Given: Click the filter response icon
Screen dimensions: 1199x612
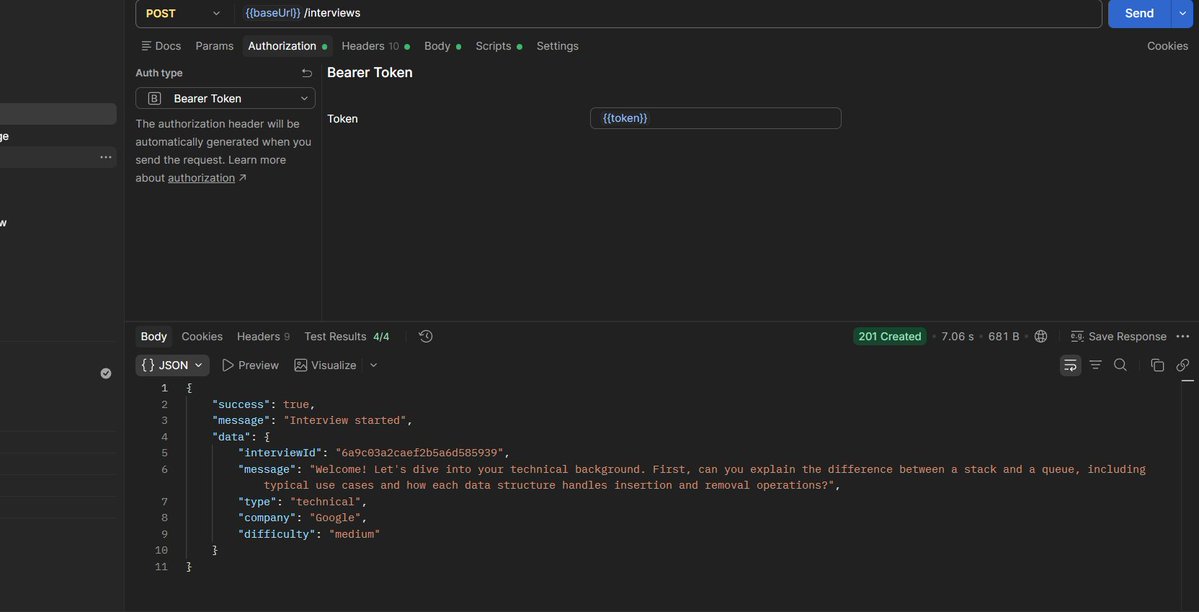Looking at the screenshot, I should 1095,366.
